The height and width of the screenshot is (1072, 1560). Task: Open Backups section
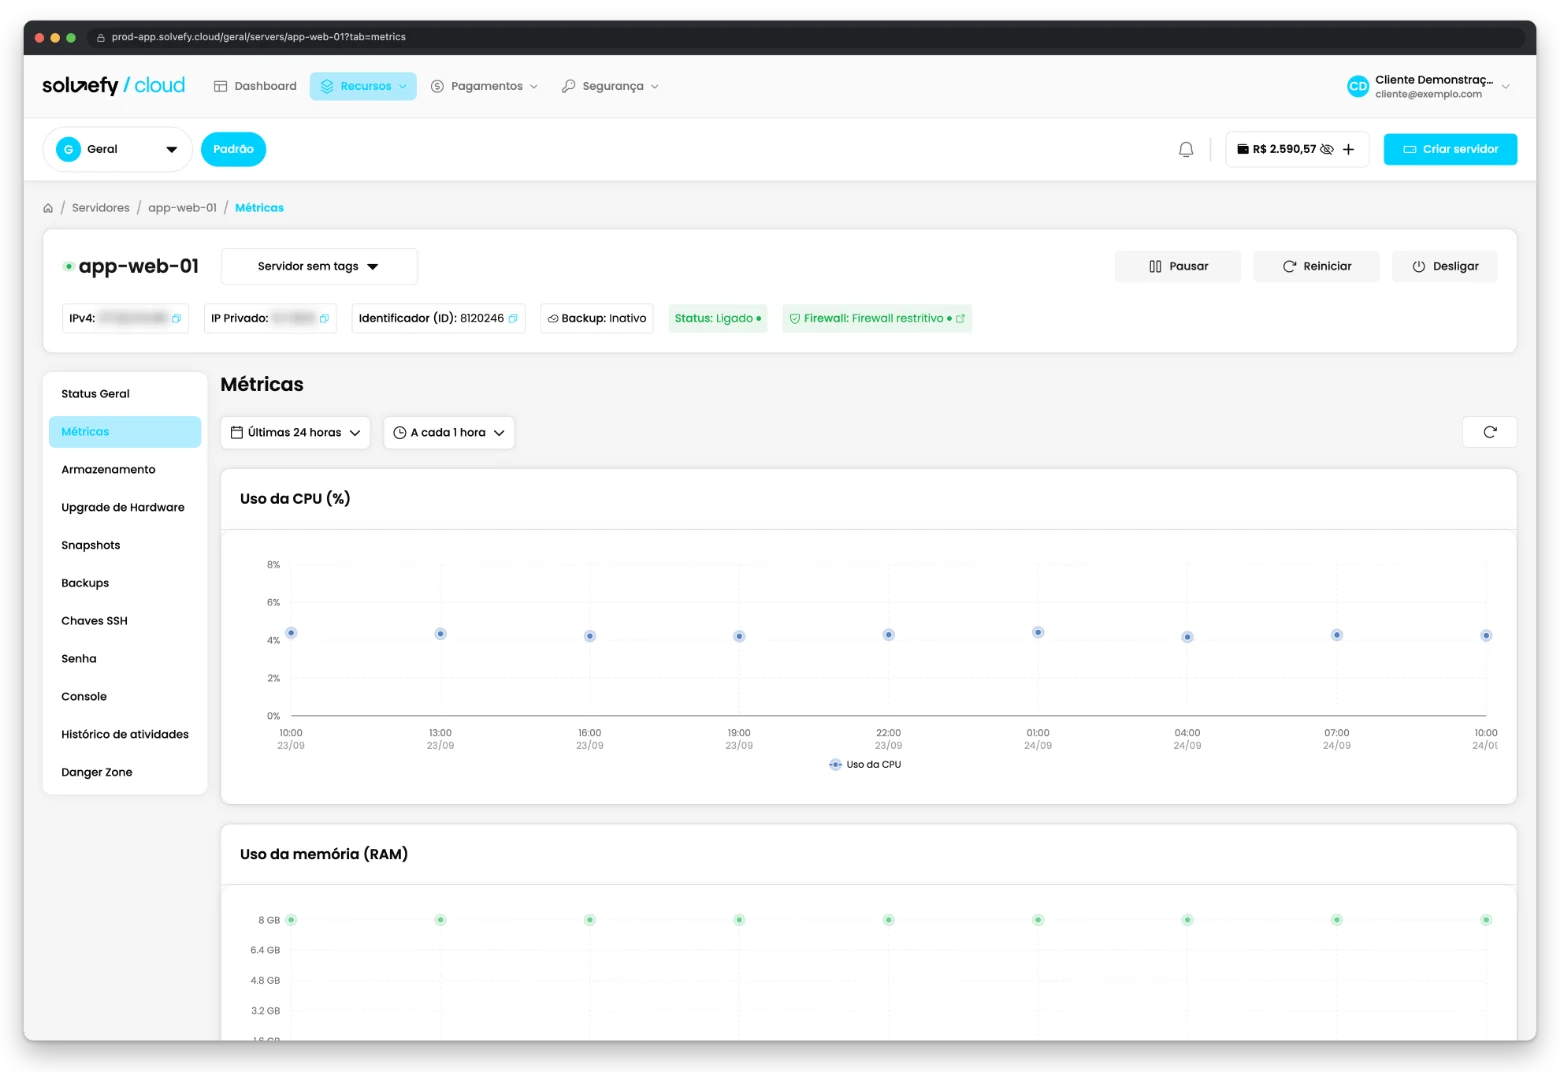click(x=125, y=583)
